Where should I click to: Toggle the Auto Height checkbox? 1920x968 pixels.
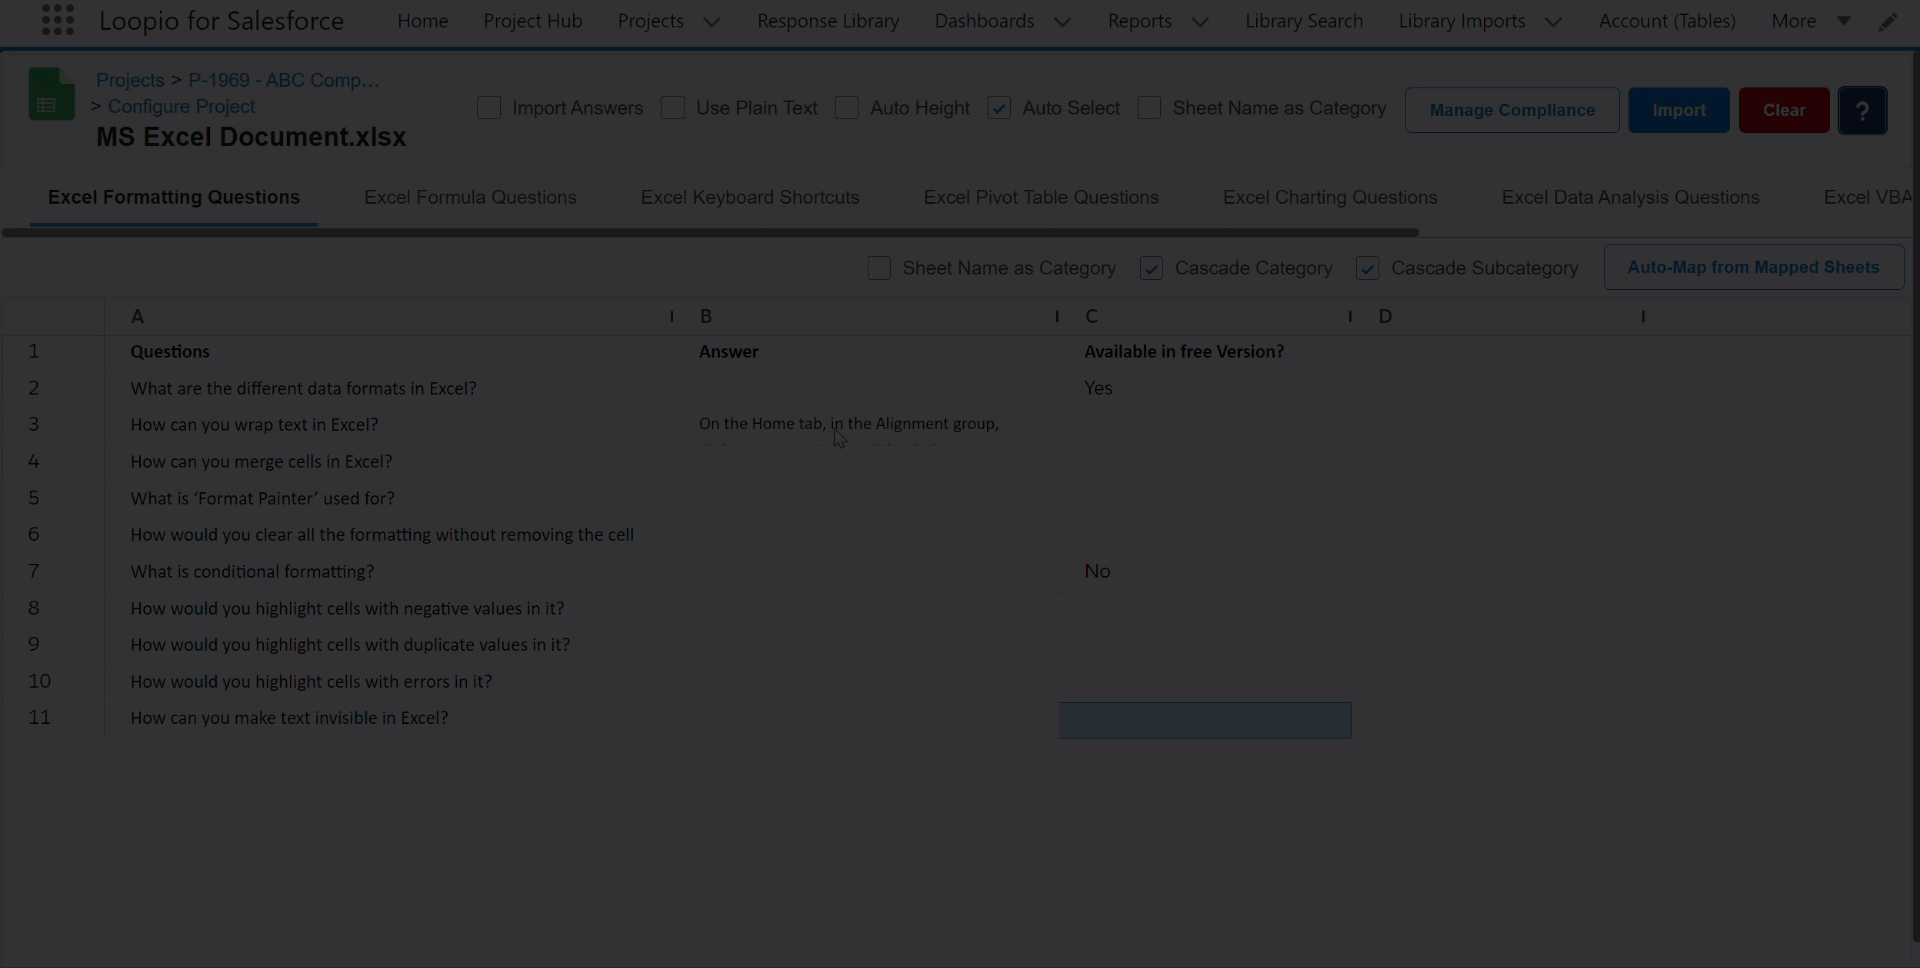(x=847, y=108)
